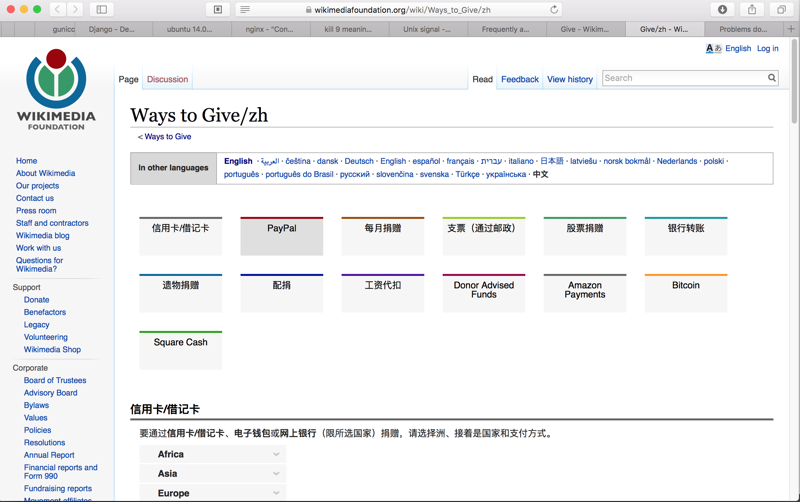This screenshot has height=502, width=800.
Task: Click the Safari address bar URL
Action: click(402, 10)
